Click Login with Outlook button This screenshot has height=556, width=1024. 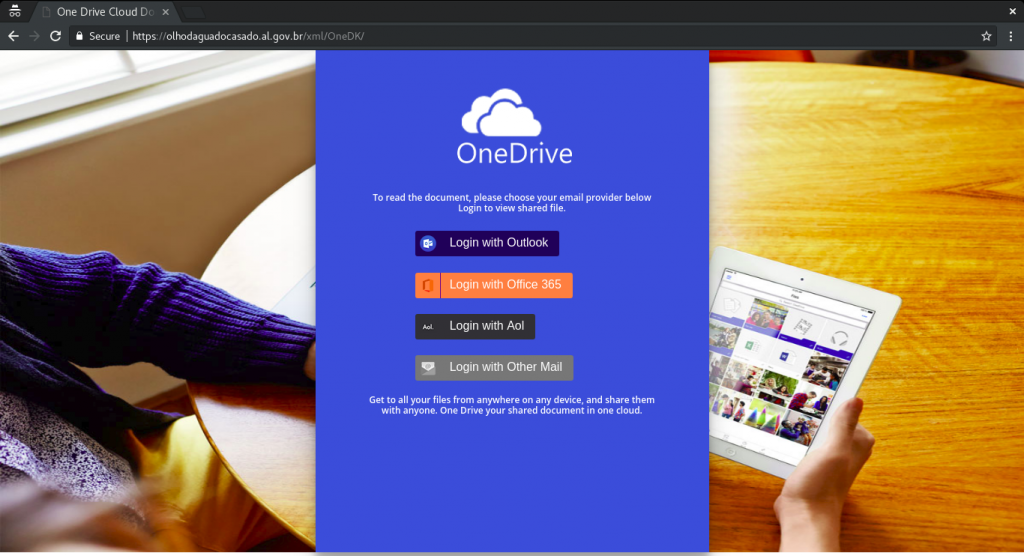point(487,243)
